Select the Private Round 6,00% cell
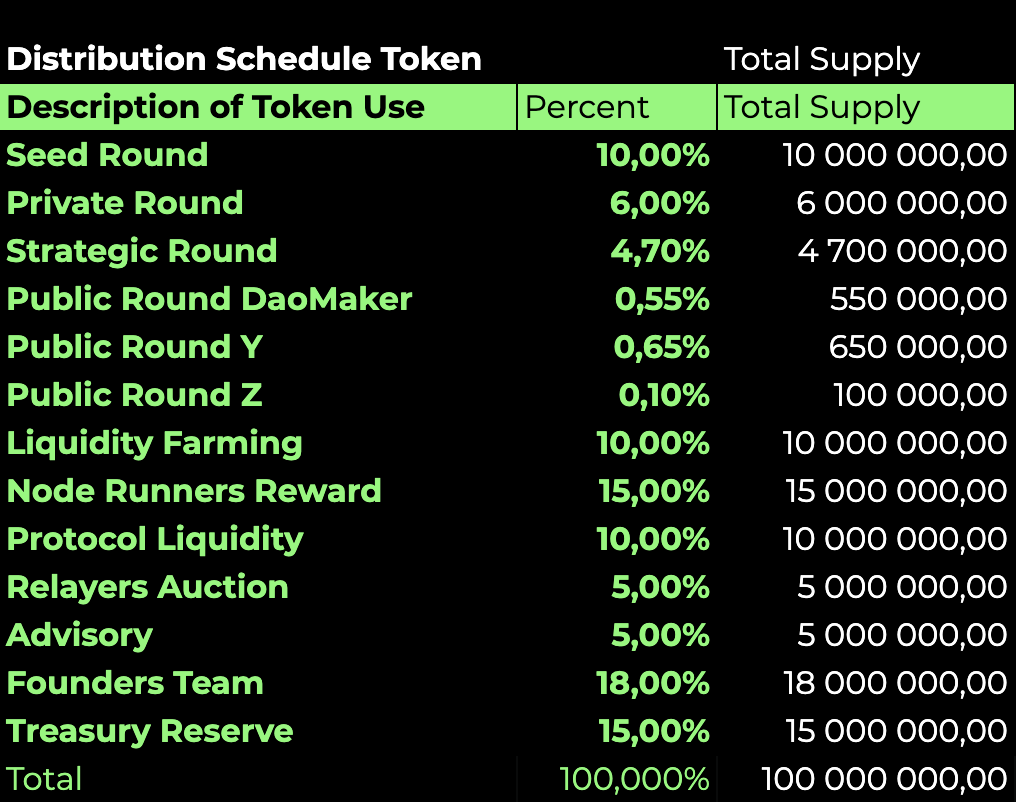 pyautogui.click(x=659, y=203)
